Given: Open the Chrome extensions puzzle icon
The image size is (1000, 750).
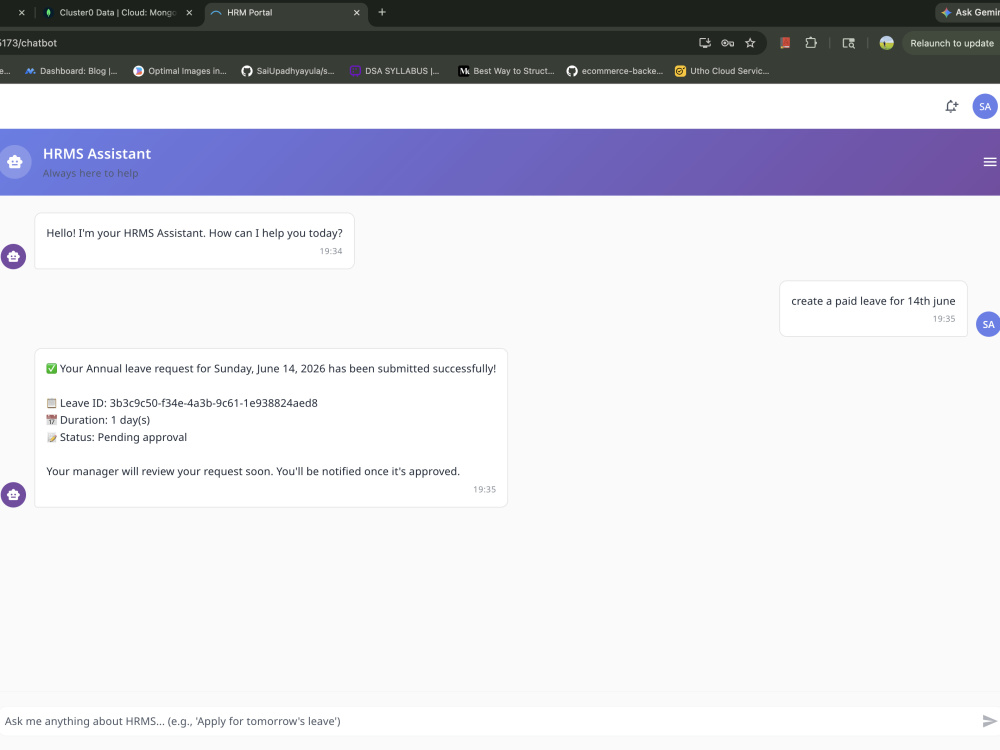Looking at the screenshot, I should (811, 43).
